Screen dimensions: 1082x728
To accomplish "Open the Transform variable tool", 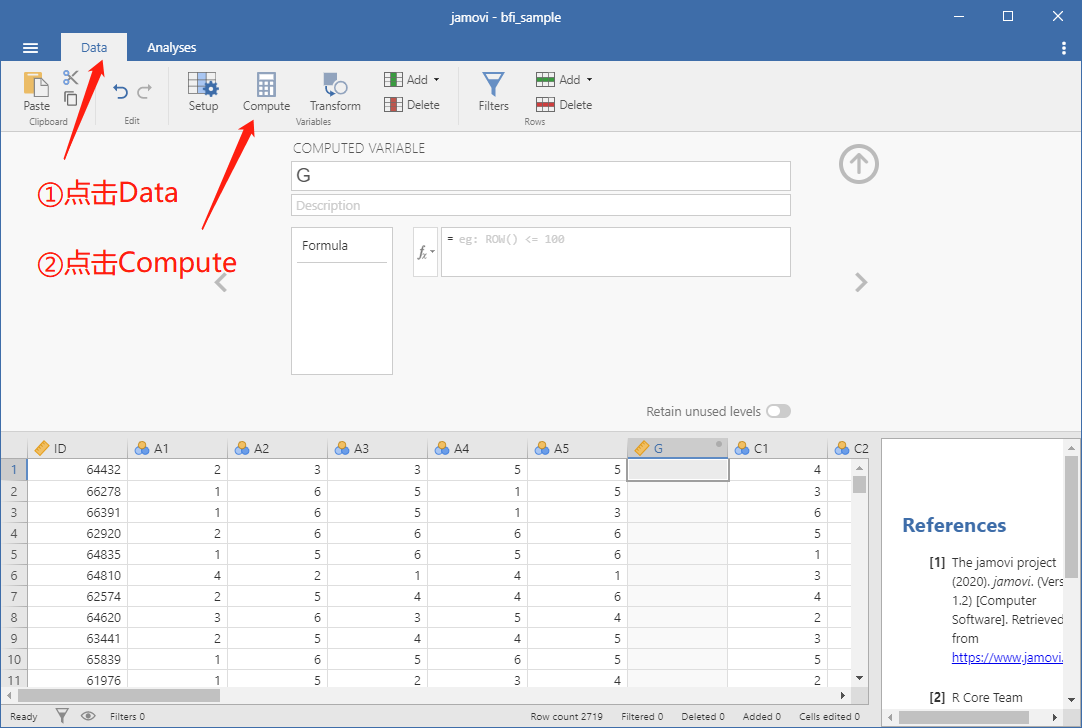I will [x=335, y=92].
